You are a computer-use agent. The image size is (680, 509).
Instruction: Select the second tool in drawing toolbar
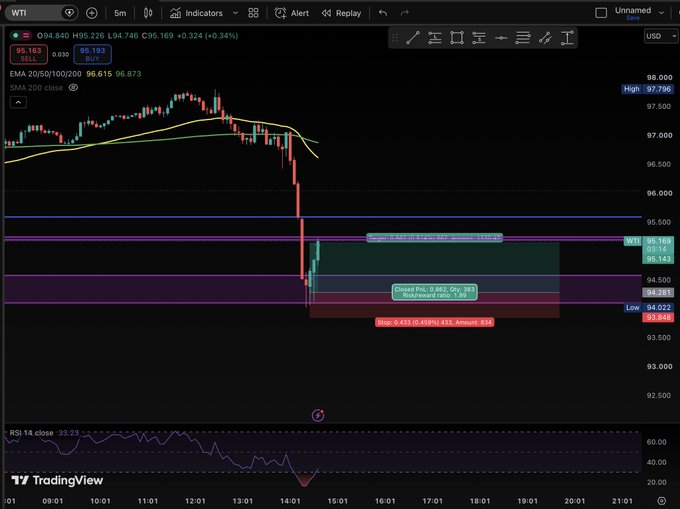435,38
